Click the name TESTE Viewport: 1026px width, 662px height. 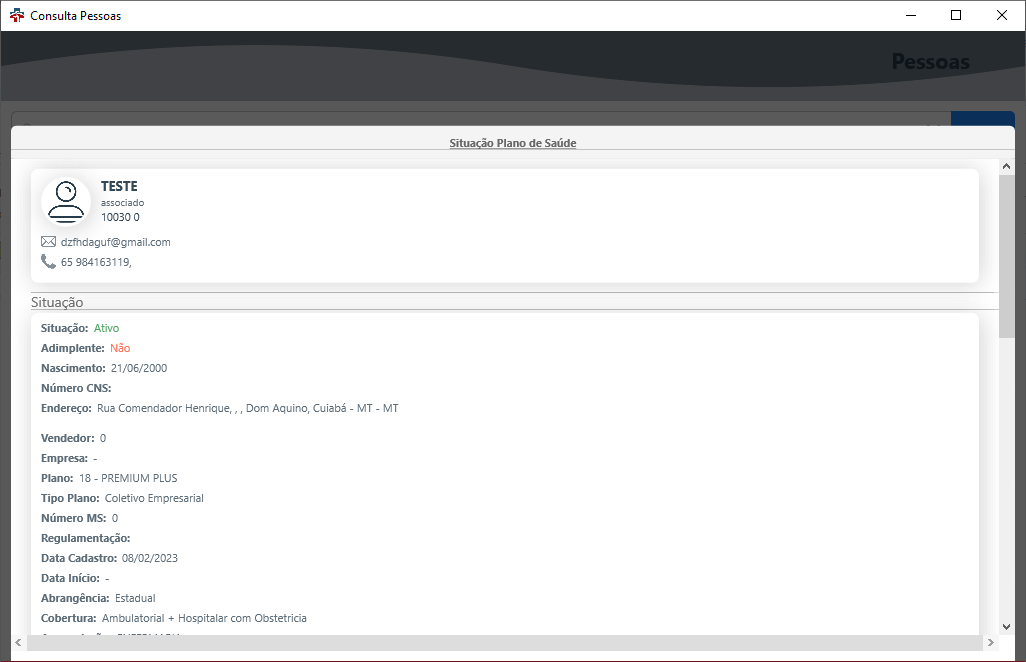click(119, 186)
